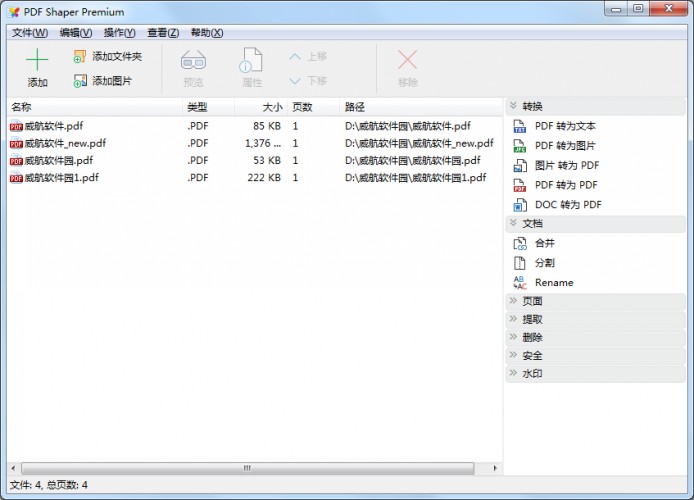Click the 合并 merge icon
This screenshot has width=694, height=500.
point(520,243)
